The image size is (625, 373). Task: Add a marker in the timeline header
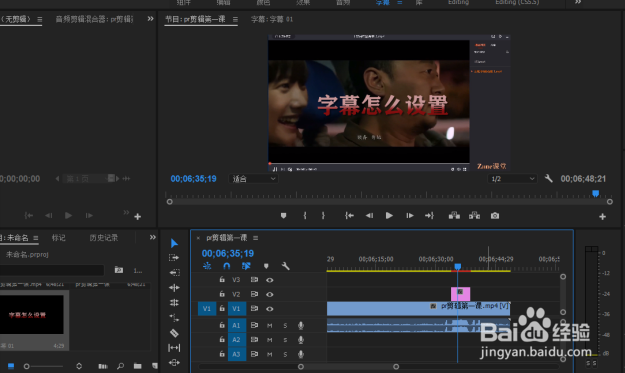pos(266,266)
